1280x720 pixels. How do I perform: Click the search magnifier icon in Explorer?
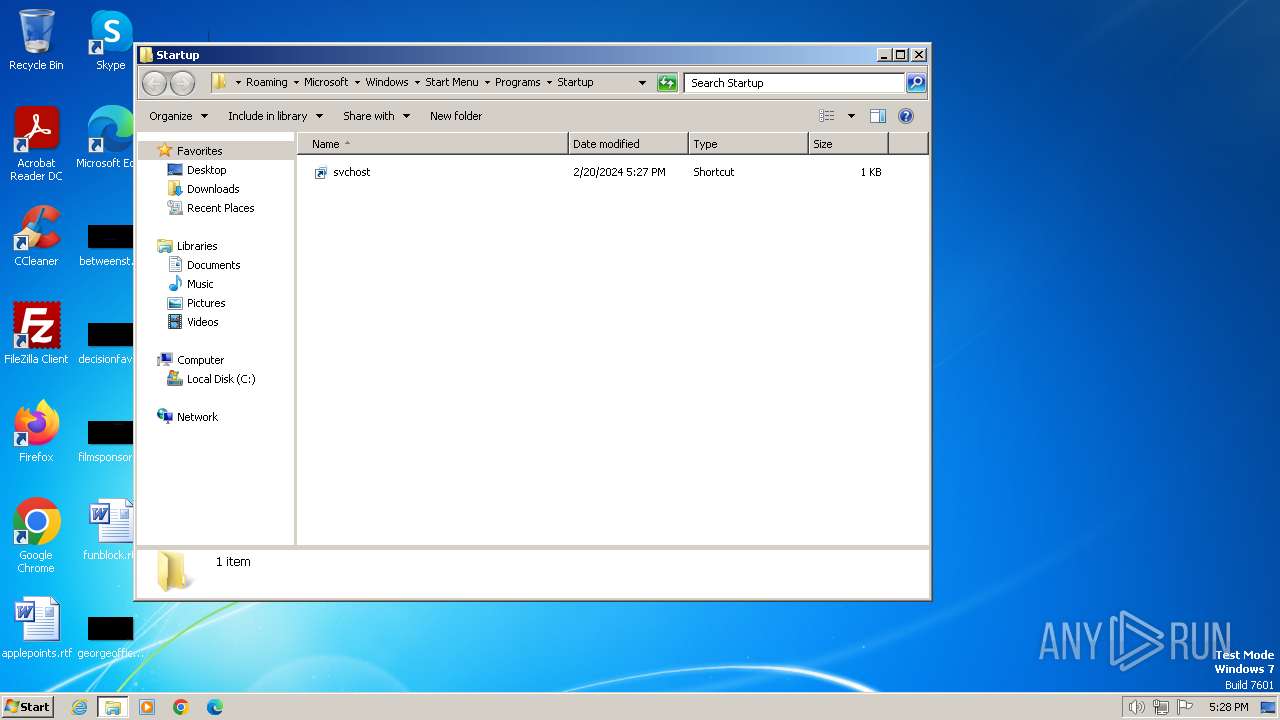click(916, 83)
